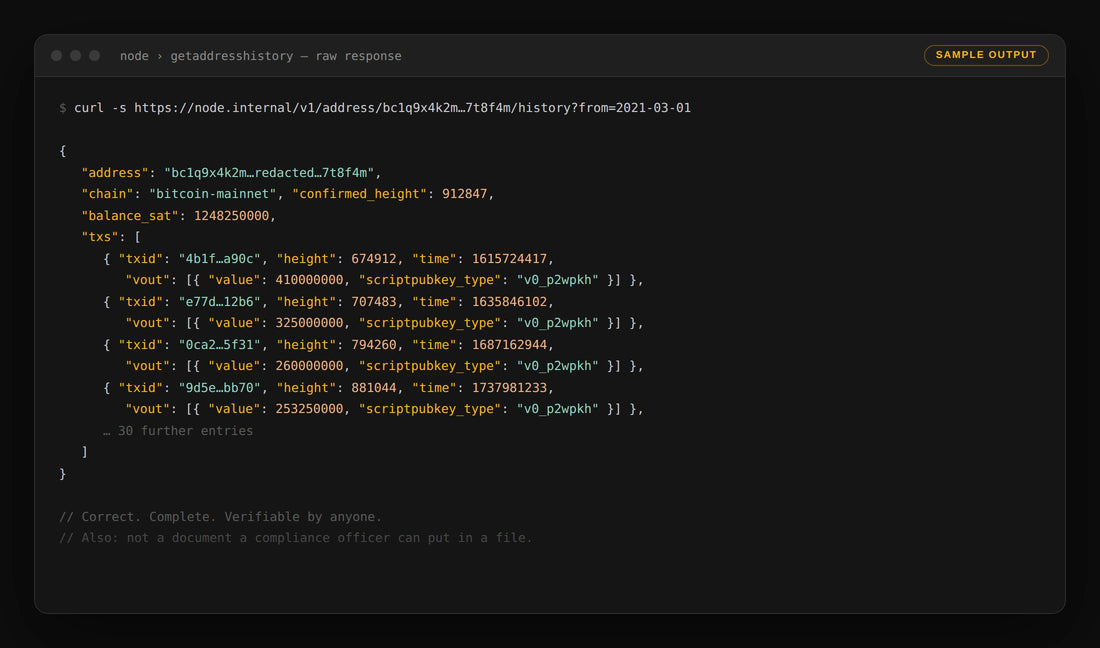Click the first gray window dot
This screenshot has width=1100, height=648.
[x=56, y=55]
